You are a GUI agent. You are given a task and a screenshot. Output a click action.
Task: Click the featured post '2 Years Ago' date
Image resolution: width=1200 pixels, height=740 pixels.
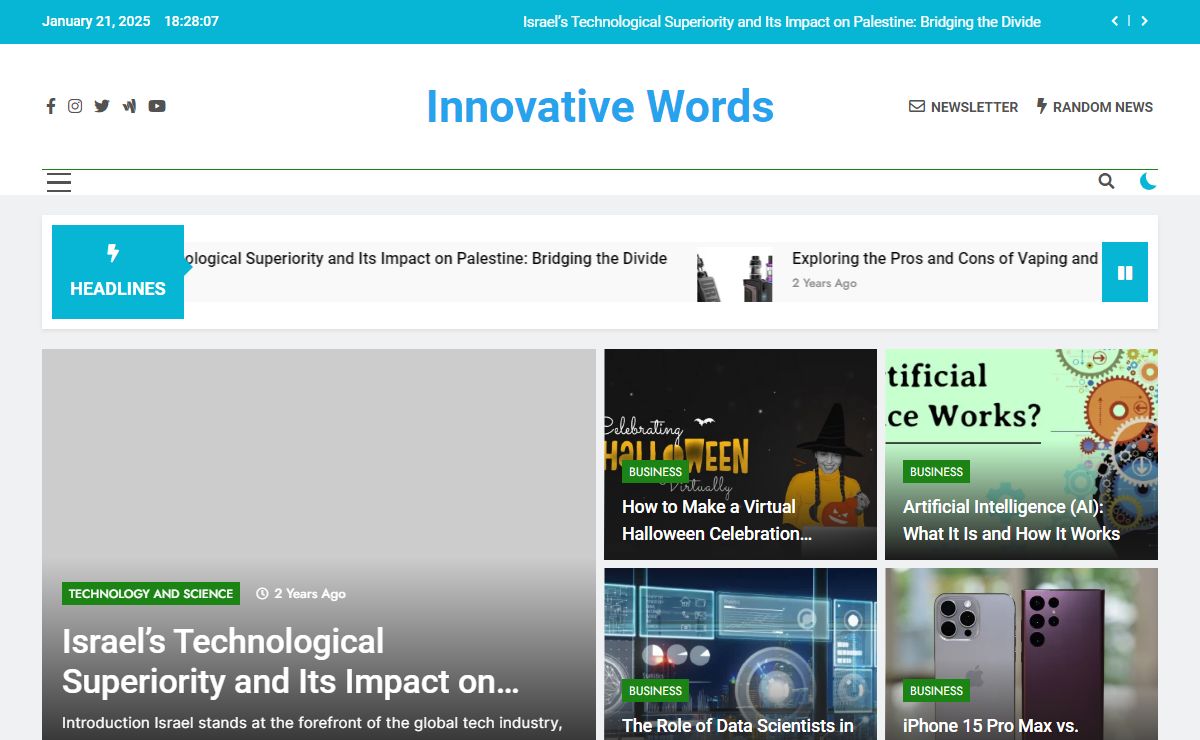(x=301, y=594)
